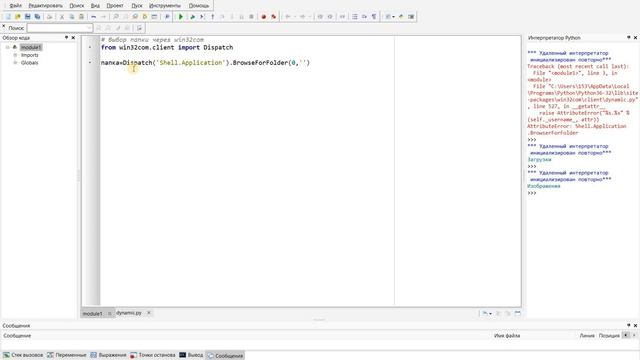The width and height of the screenshot is (640, 360).
Task: Open the Поиск menu
Action: click(76, 6)
